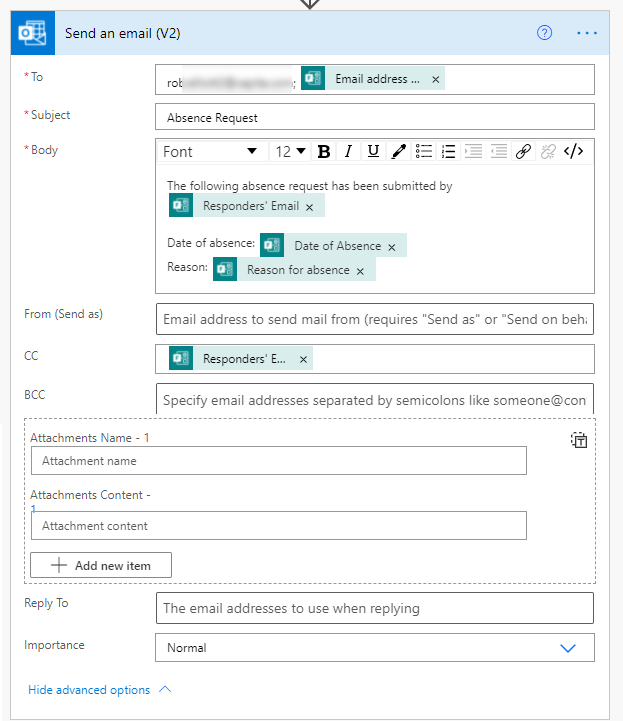Decrease indent in Body editor
Screen dimensions: 623x721
tap(498, 151)
